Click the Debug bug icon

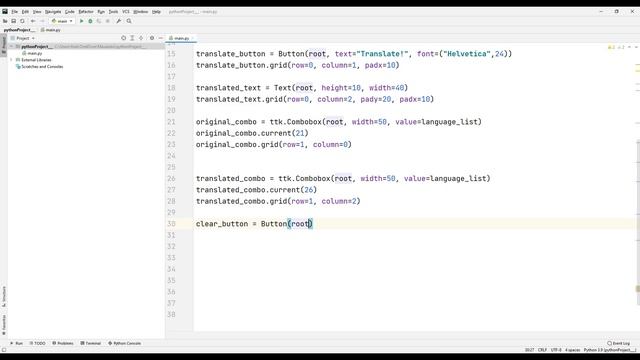pos(90,21)
